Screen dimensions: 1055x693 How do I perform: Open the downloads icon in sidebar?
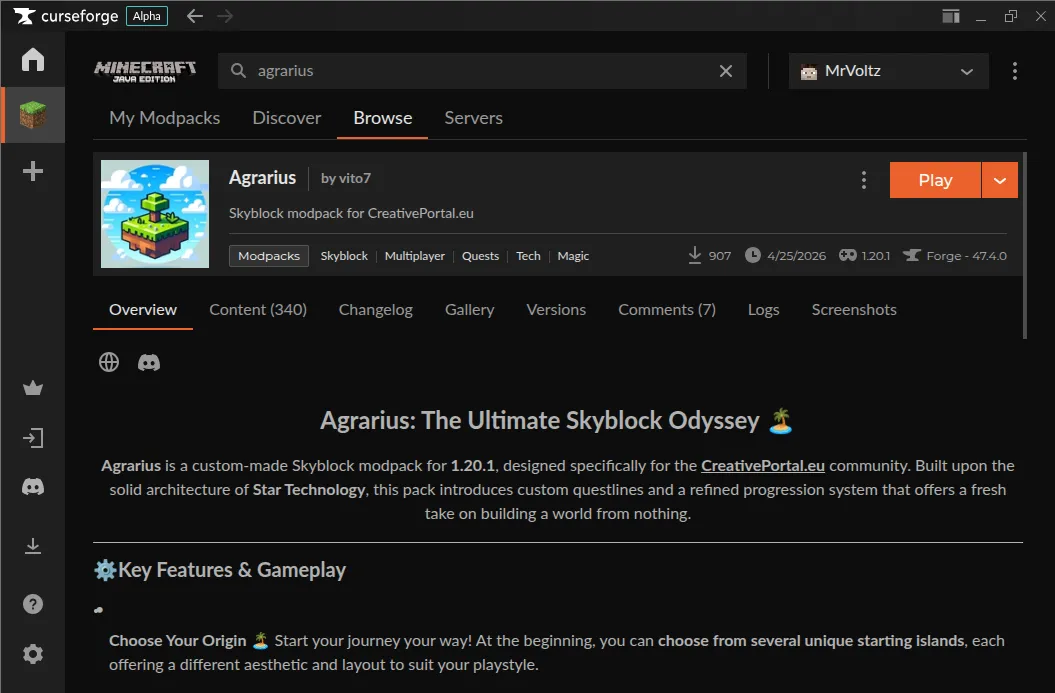tap(32, 545)
